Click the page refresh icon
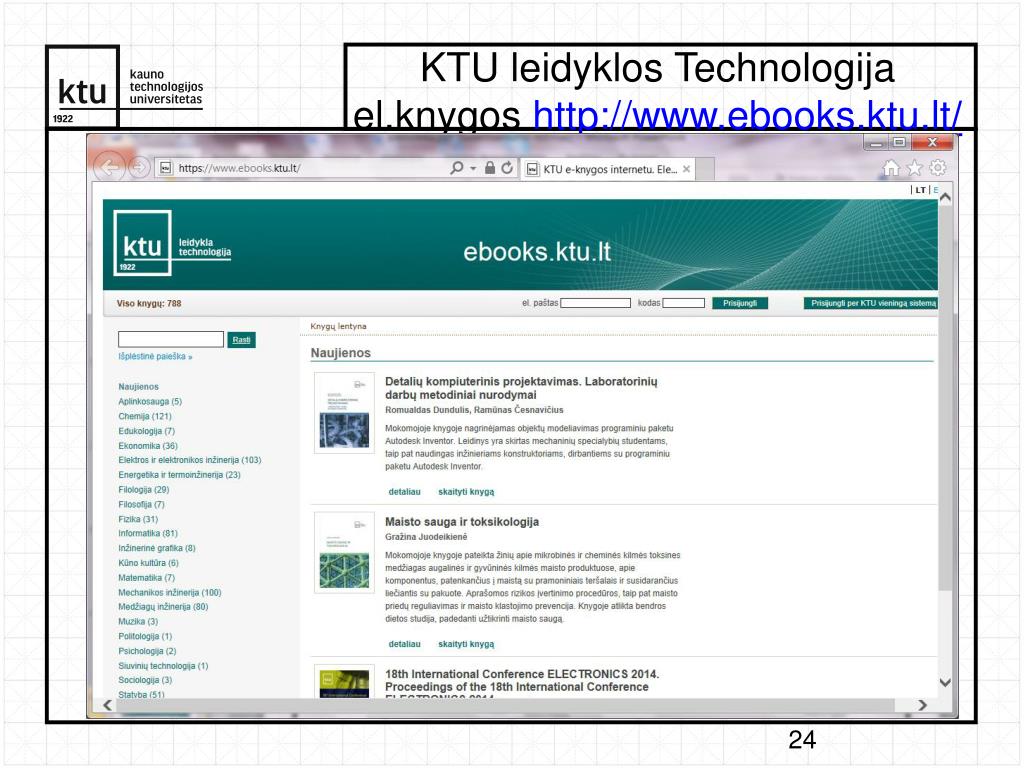This screenshot has width=1024, height=768. (507, 168)
